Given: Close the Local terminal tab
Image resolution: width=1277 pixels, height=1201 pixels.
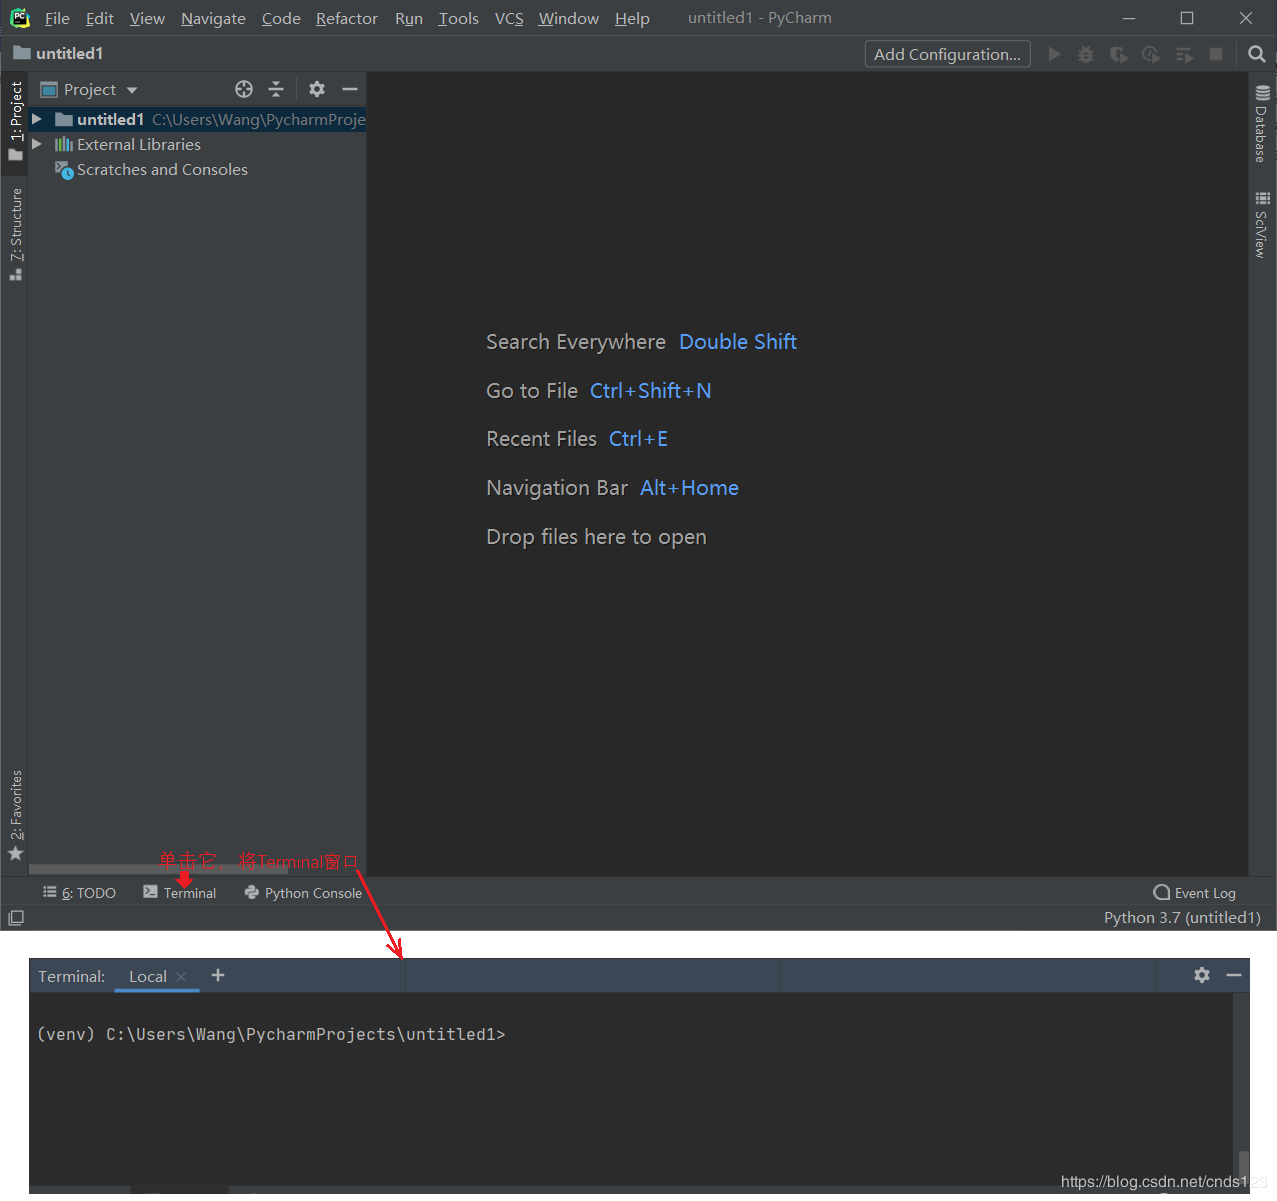Looking at the screenshot, I should (181, 977).
